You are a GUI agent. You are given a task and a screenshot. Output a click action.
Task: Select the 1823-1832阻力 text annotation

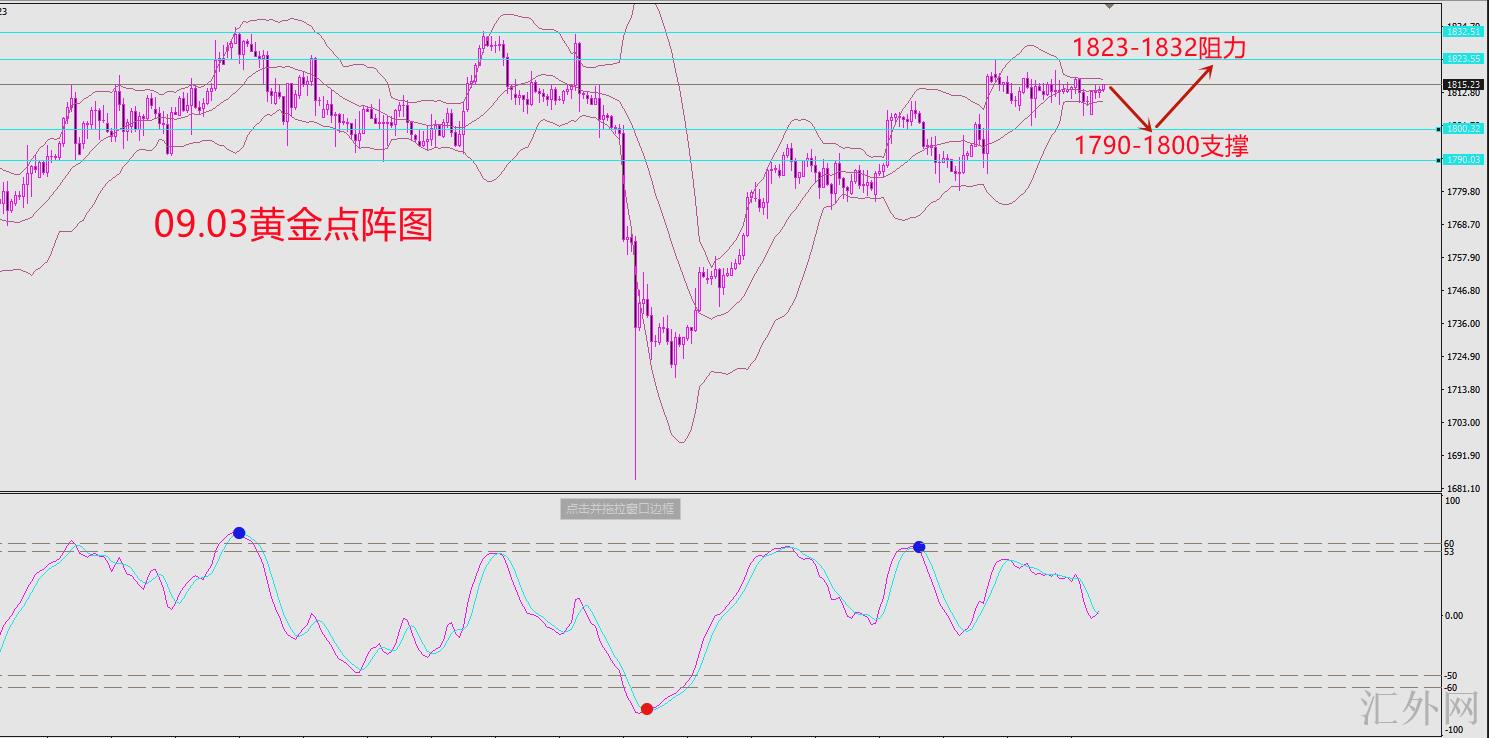pos(1159,47)
